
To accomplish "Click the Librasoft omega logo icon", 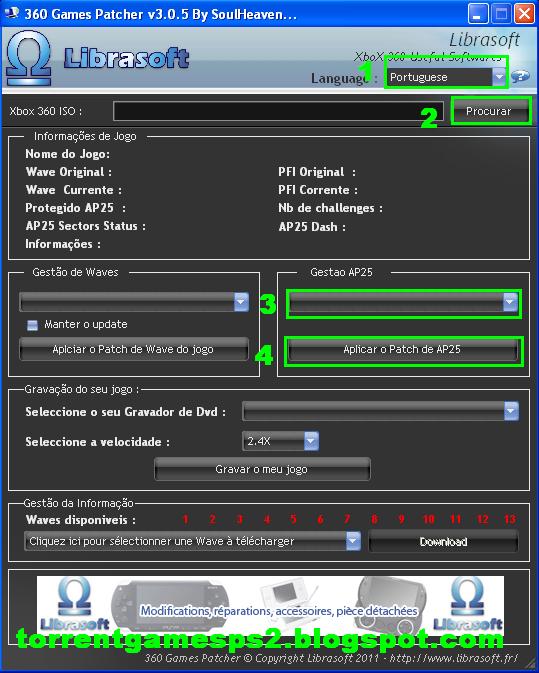I will pyautogui.click(x=28, y=58).
